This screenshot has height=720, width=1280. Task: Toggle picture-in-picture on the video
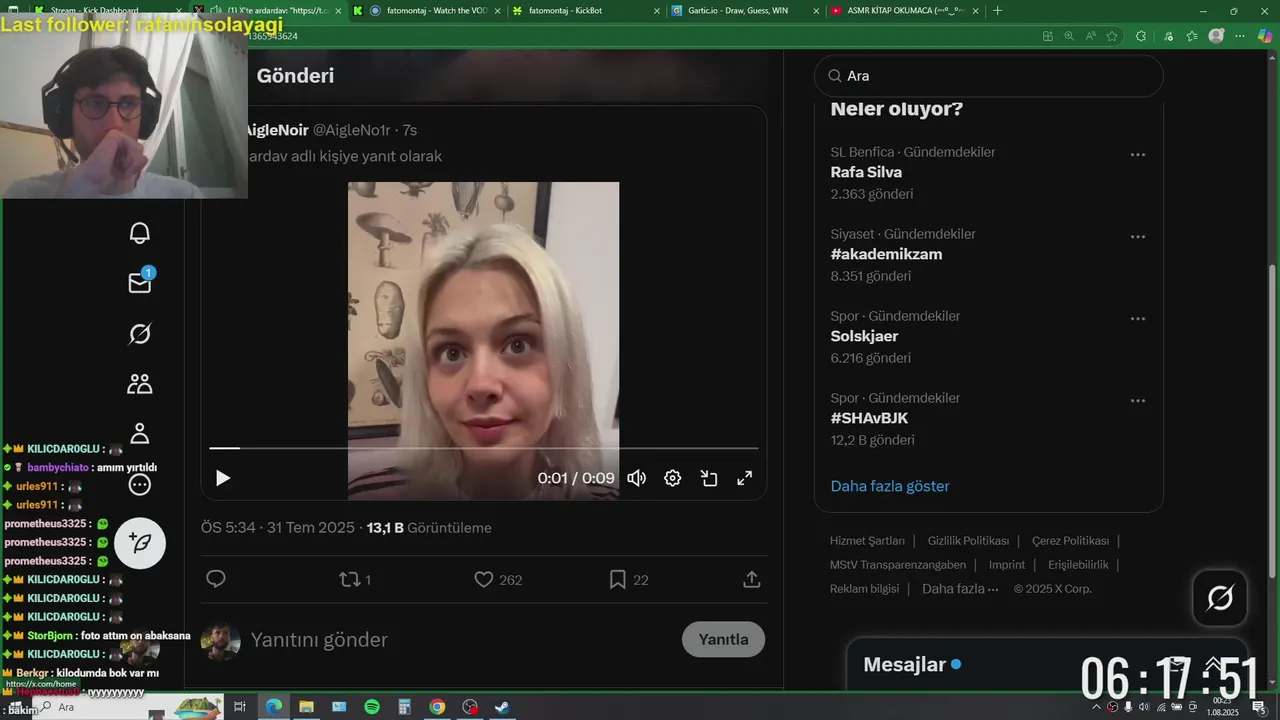tap(709, 478)
